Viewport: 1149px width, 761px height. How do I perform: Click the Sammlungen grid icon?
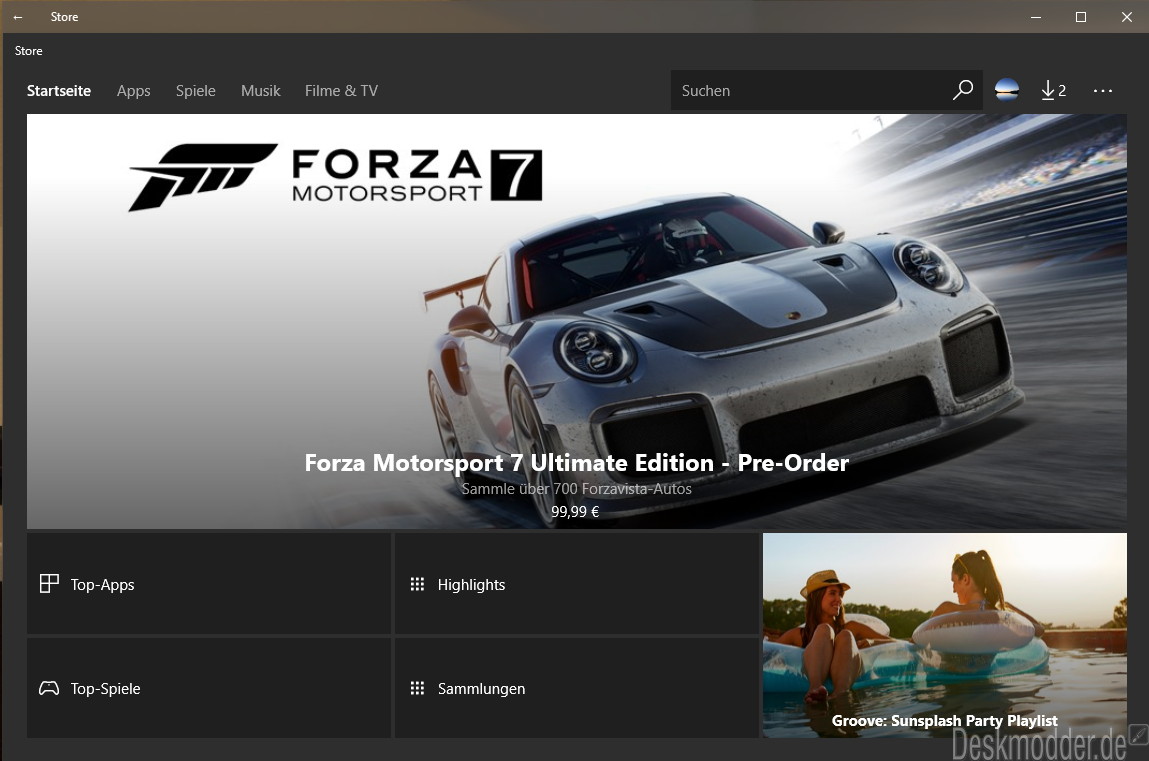click(x=417, y=688)
